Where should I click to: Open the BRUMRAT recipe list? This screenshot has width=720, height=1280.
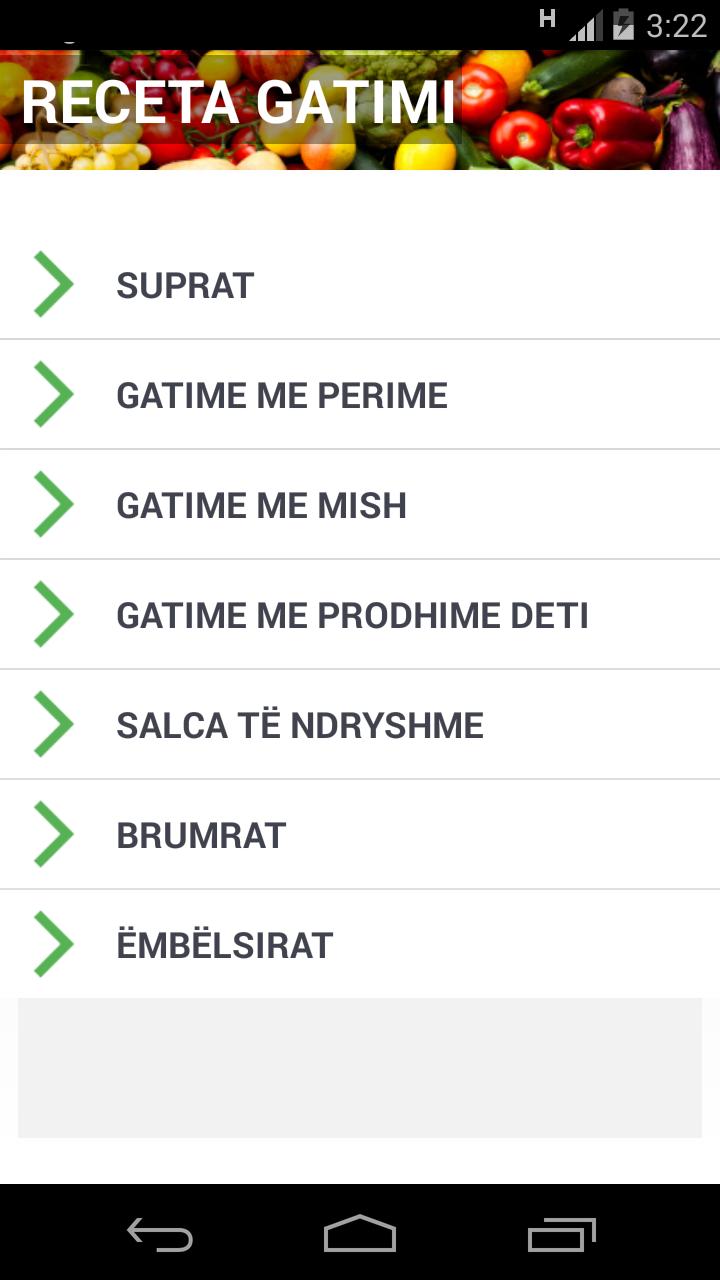[x=202, y=836]
